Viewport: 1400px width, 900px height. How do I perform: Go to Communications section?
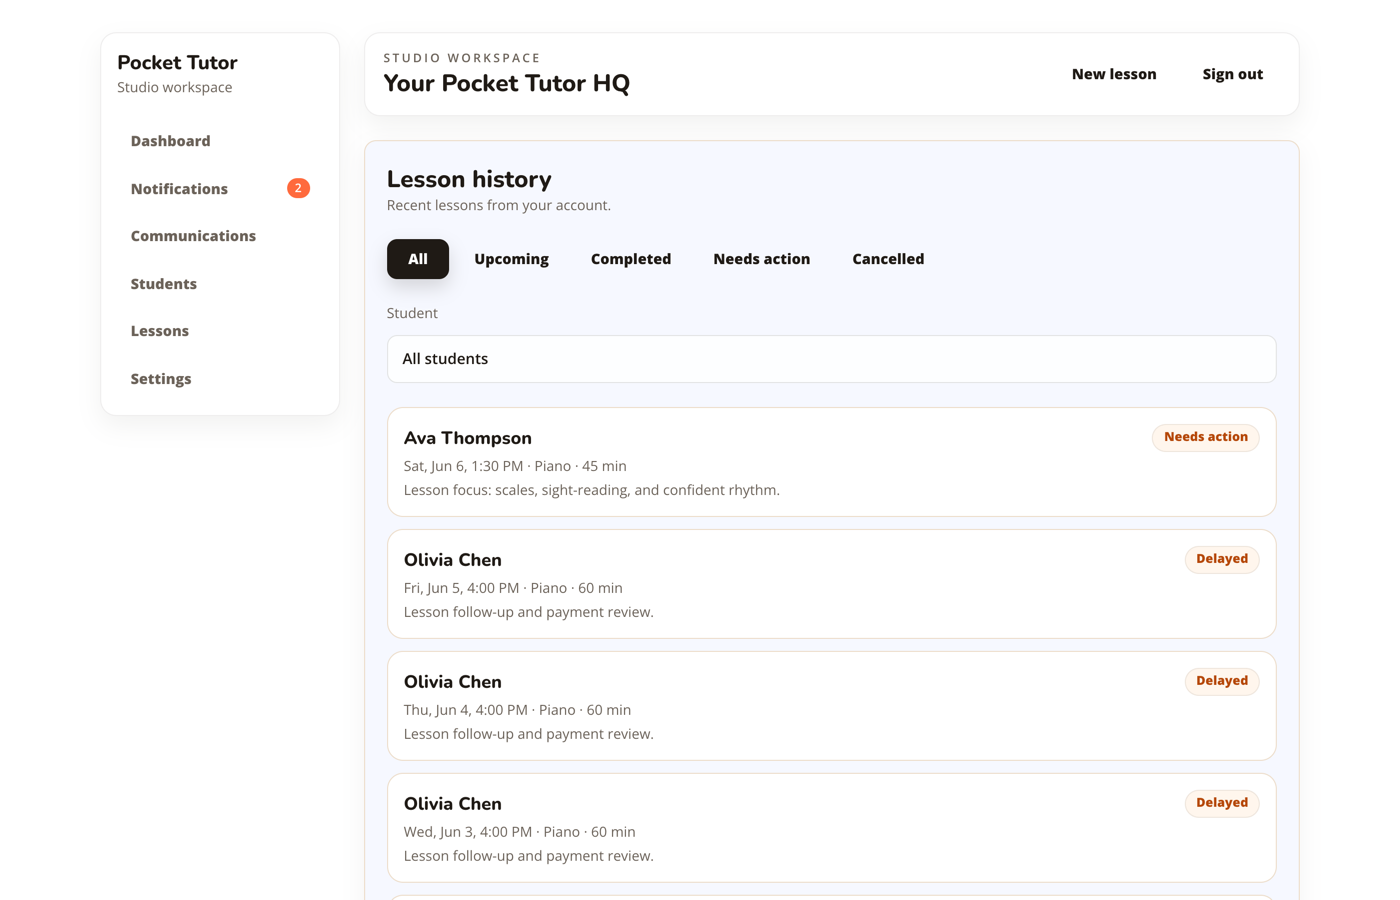[220, 236]
